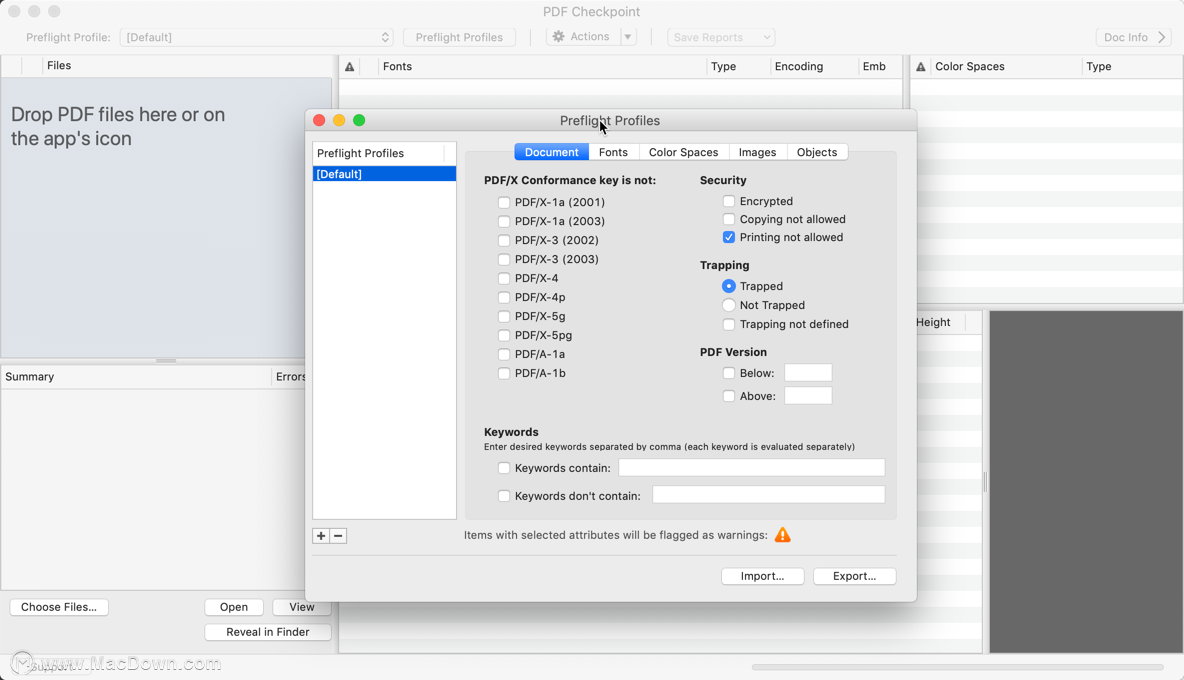Click the orange warning triangle icon
This screenshot has width=1184, height=680.
click(783, 535)
